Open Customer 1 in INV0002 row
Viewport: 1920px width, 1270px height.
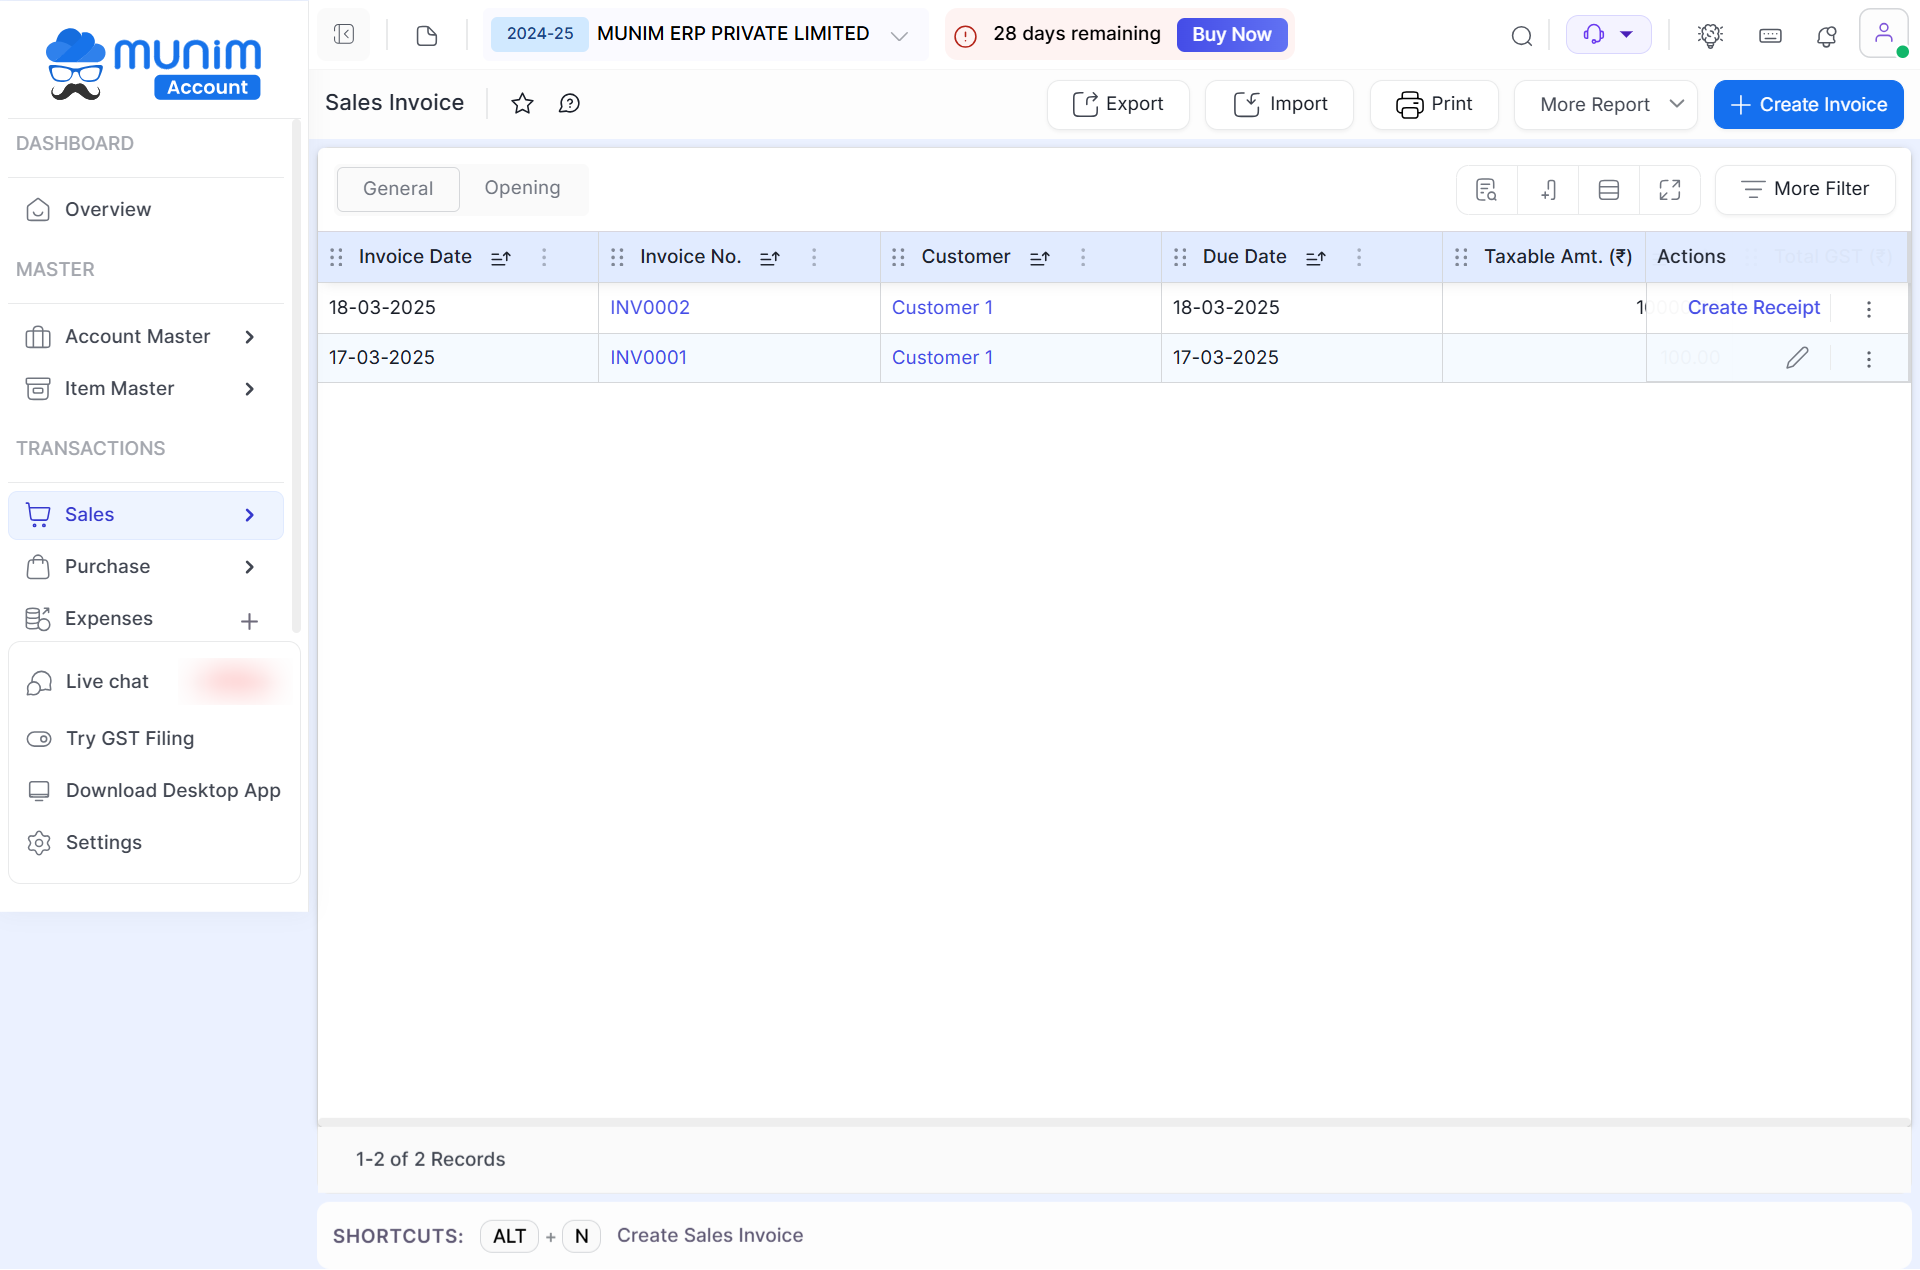point(942,308)
